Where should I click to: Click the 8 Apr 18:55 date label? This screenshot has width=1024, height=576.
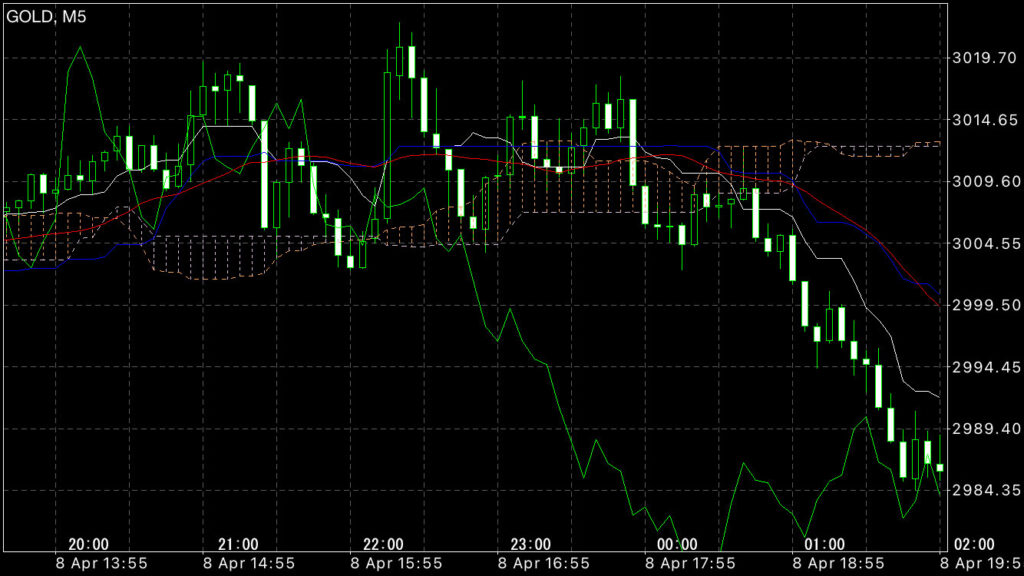pyautogui.click(x=838, y=563)
